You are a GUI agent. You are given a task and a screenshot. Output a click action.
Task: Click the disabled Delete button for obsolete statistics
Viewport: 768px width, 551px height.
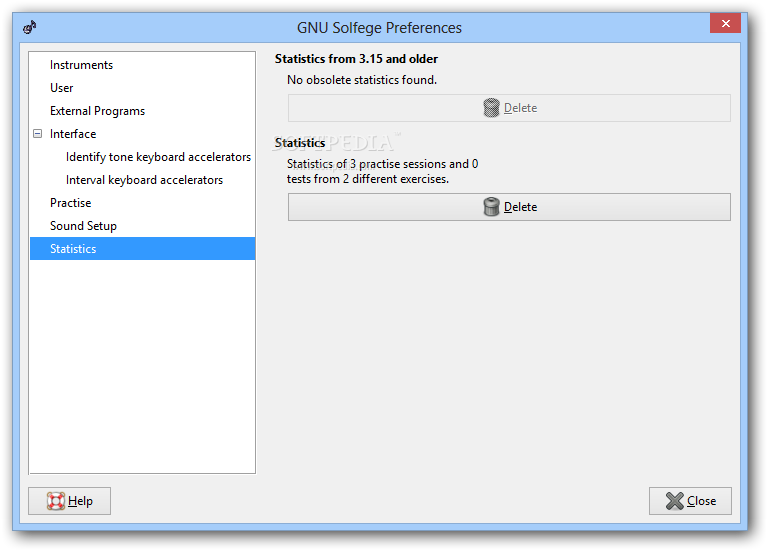coord(509,108)
